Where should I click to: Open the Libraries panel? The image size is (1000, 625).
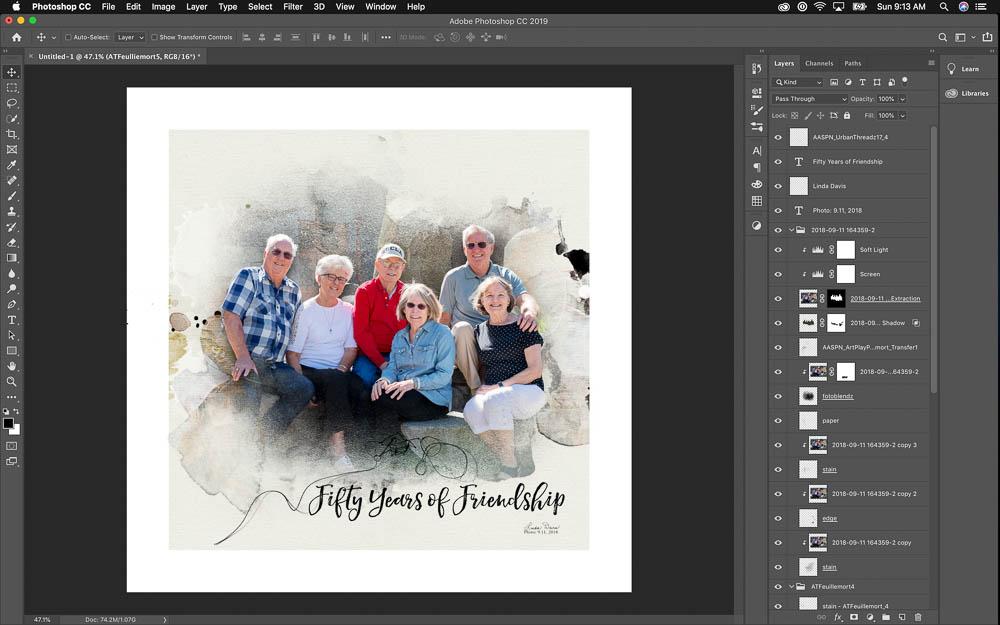(x=969, y=93)
